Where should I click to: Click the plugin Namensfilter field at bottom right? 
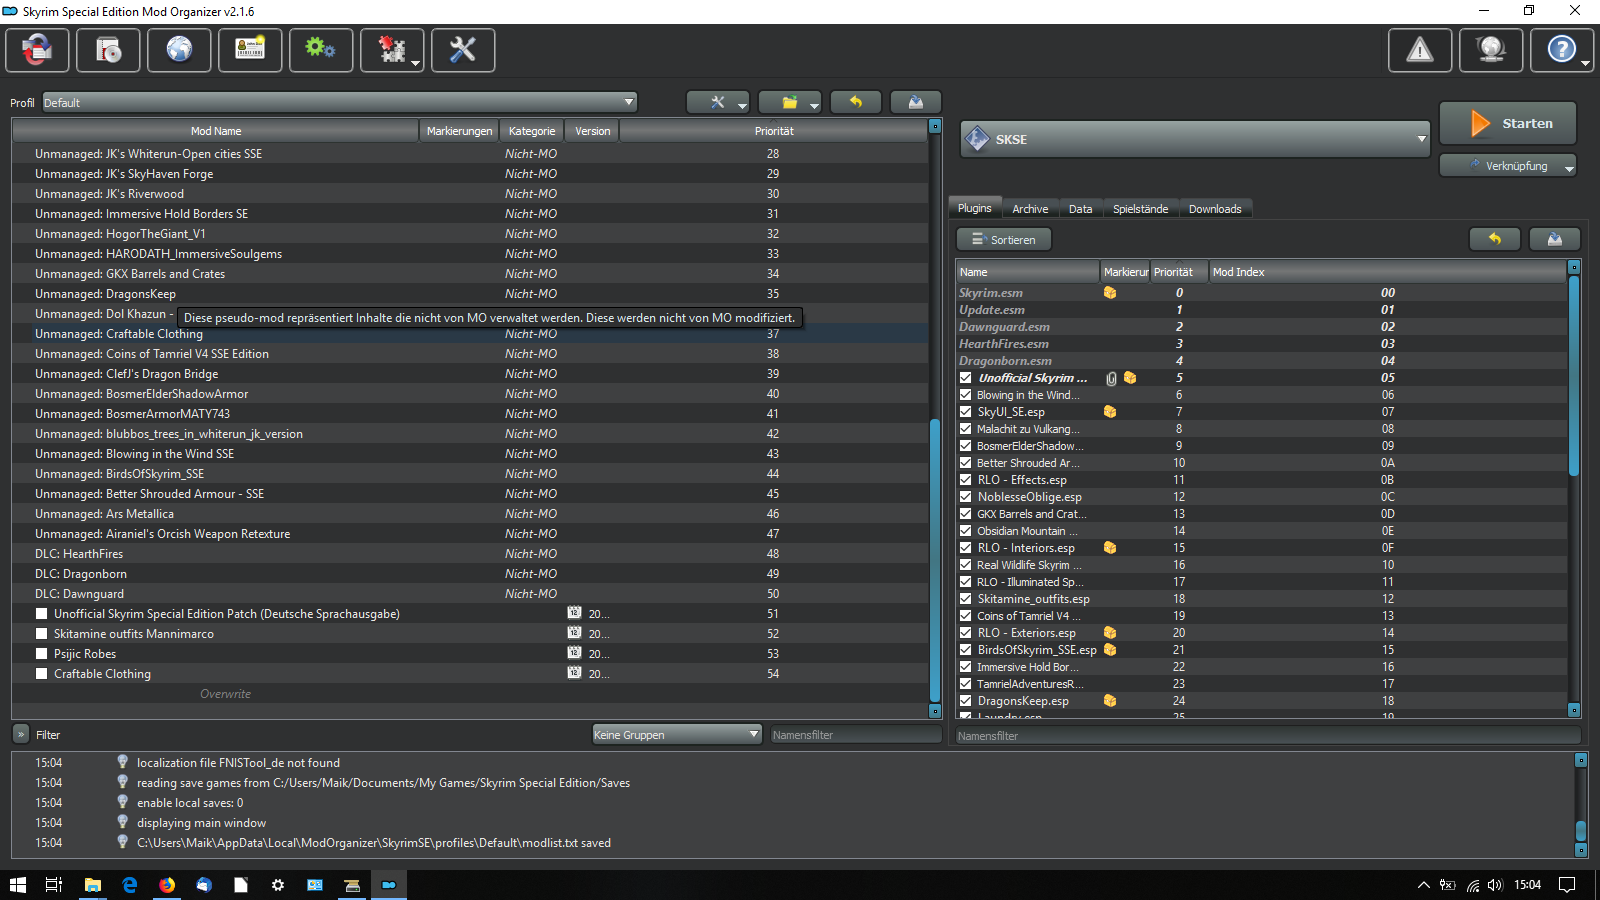(1267, 736)
